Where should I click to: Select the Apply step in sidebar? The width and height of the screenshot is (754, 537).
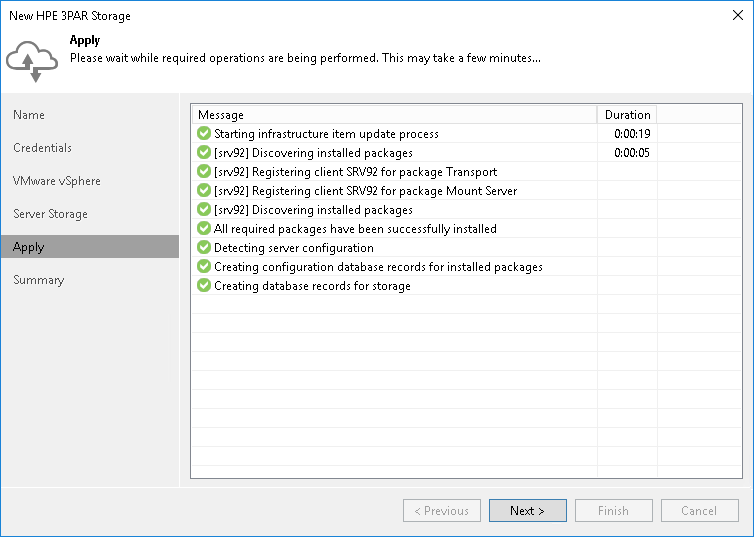[x=29, y=247]
